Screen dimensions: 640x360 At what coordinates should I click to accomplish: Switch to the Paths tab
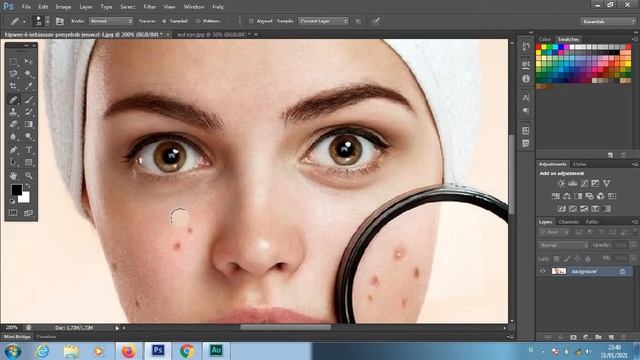(x=592, y=222)
